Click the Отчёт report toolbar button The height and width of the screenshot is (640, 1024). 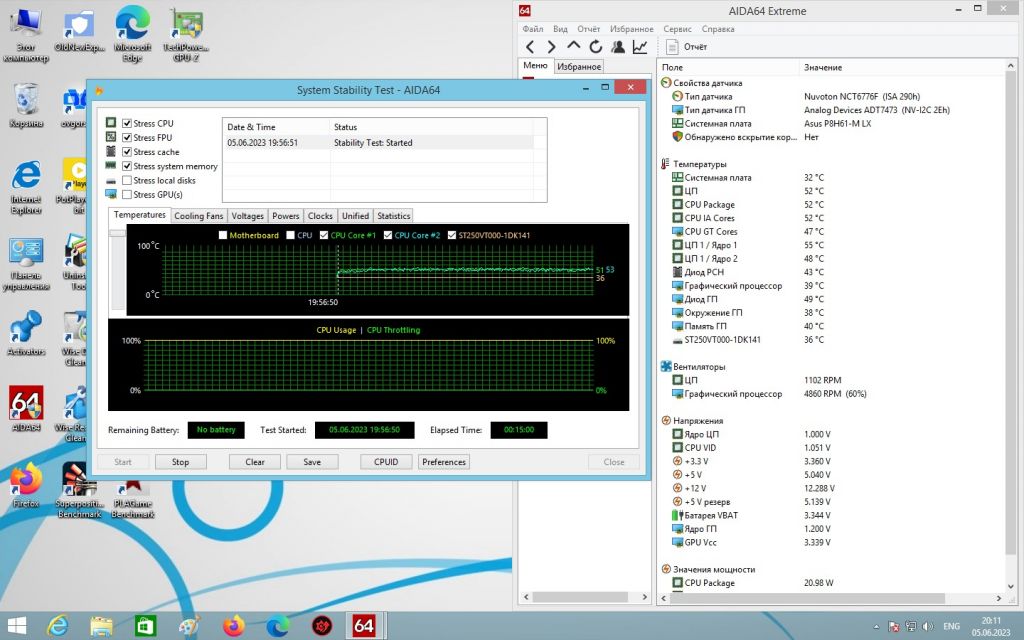[x=686, y=47]
